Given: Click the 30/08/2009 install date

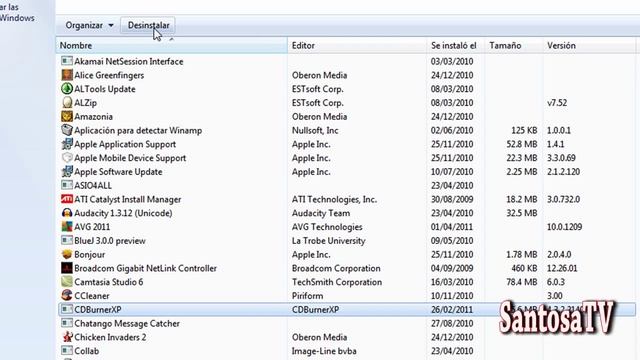Looking at the screenshot, I should click(452, 200).
